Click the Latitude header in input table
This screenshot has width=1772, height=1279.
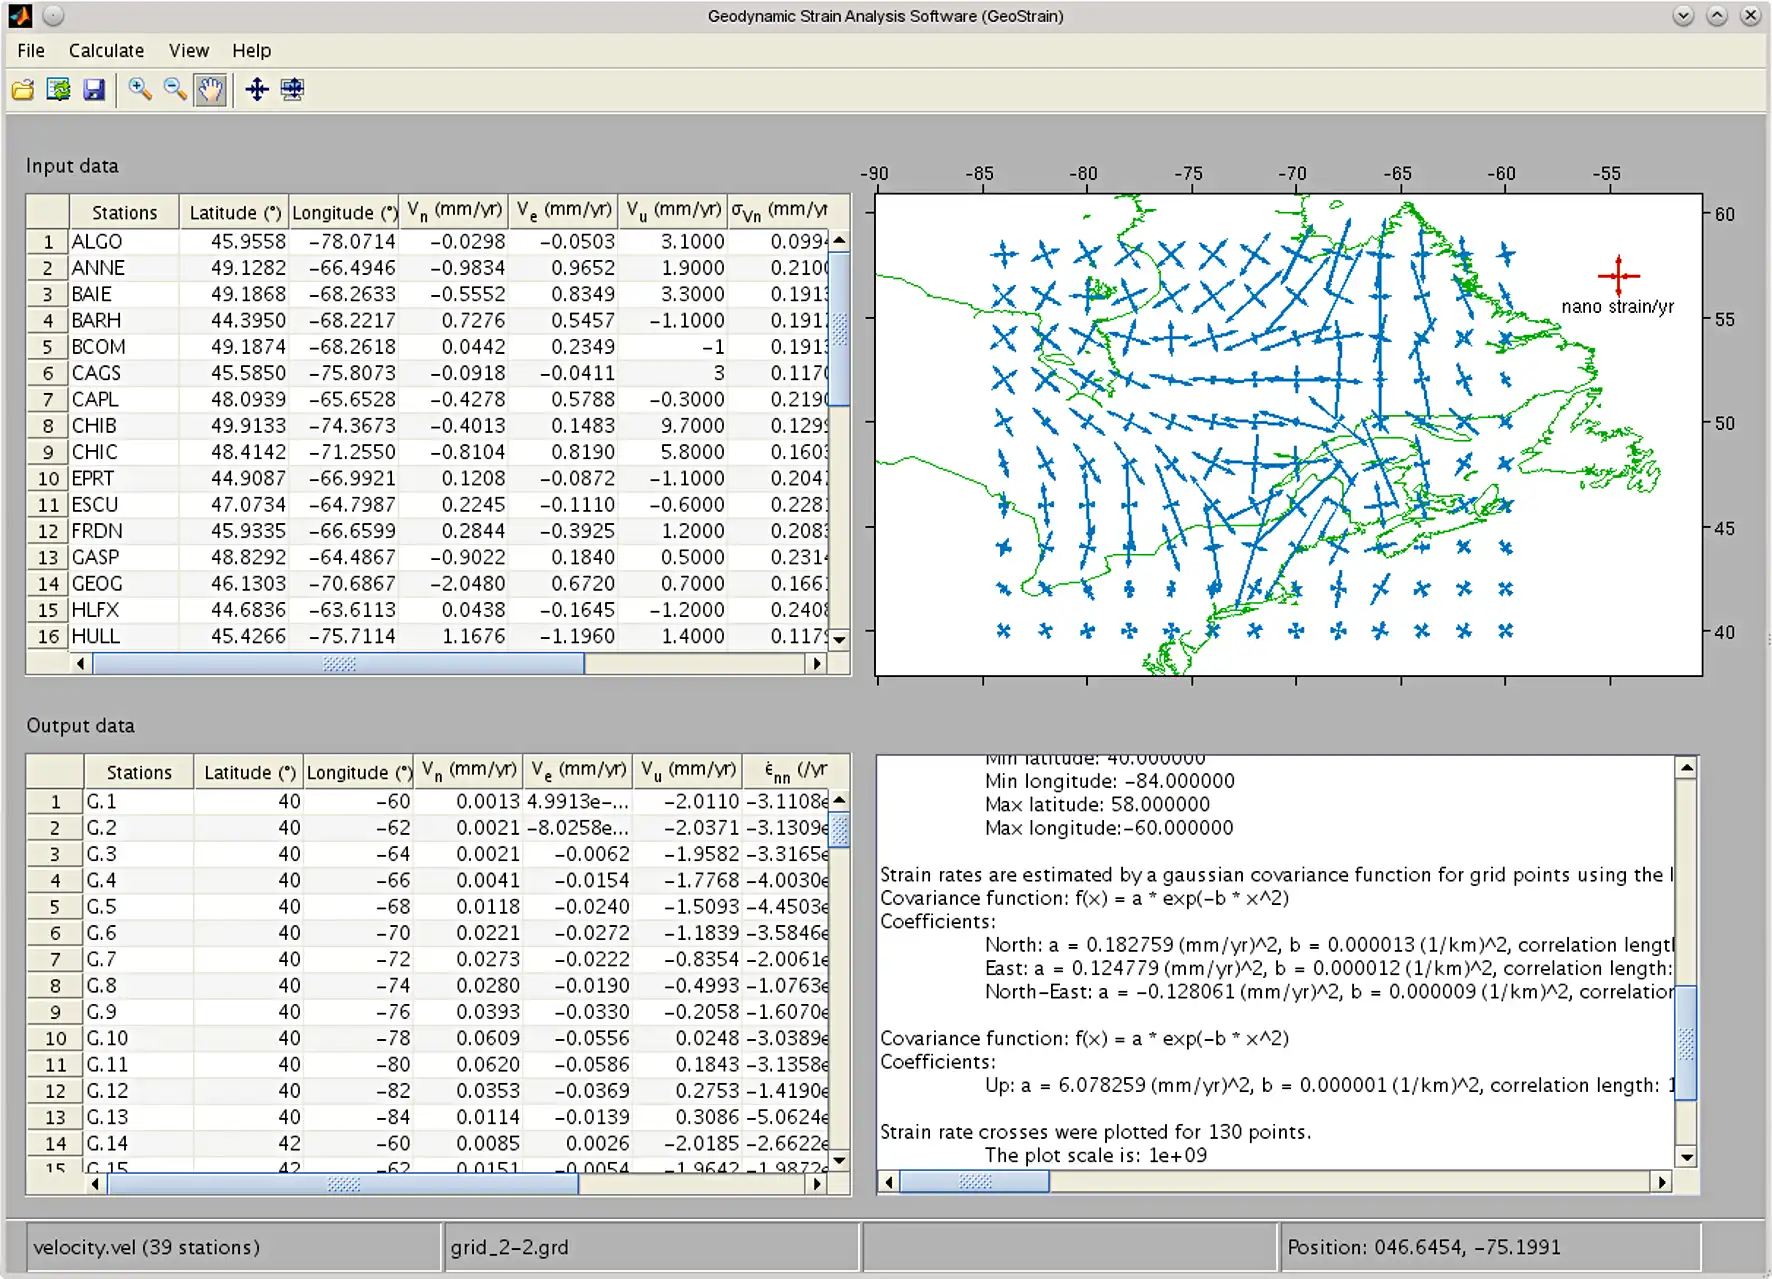[x=234, y=213]
